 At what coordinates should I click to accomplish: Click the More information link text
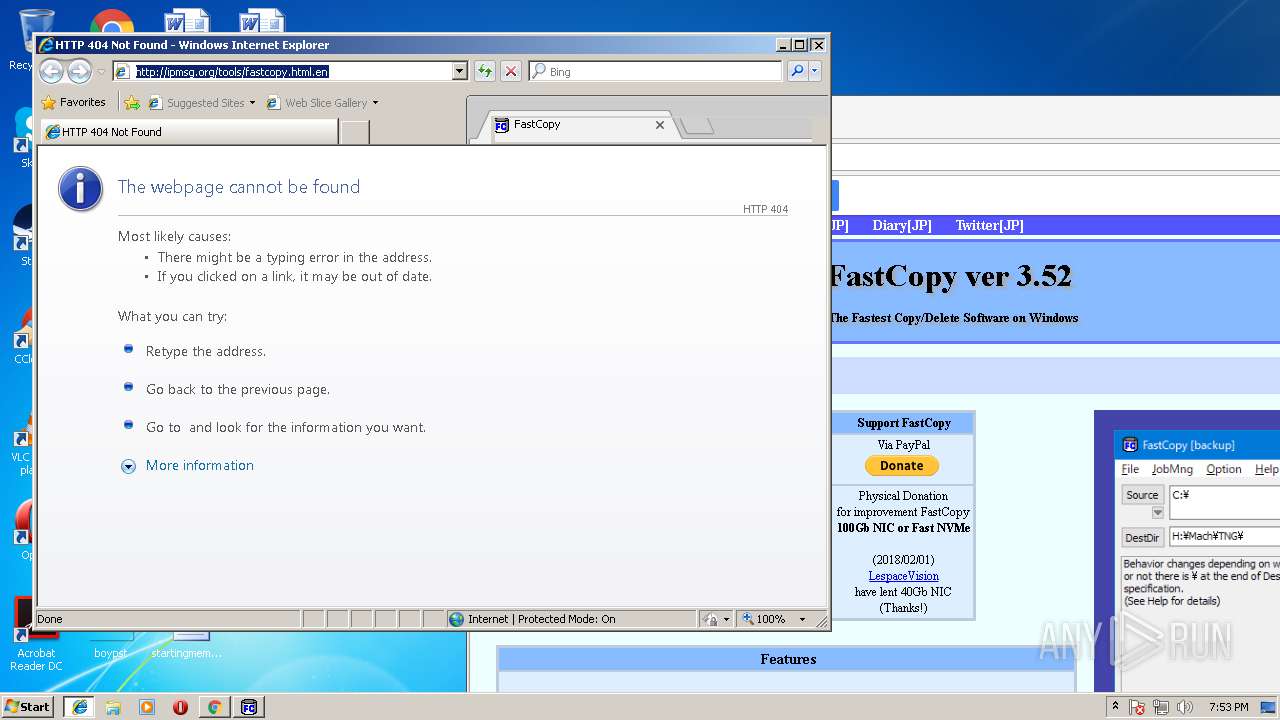pyautogui.click(x=200, y=465)
